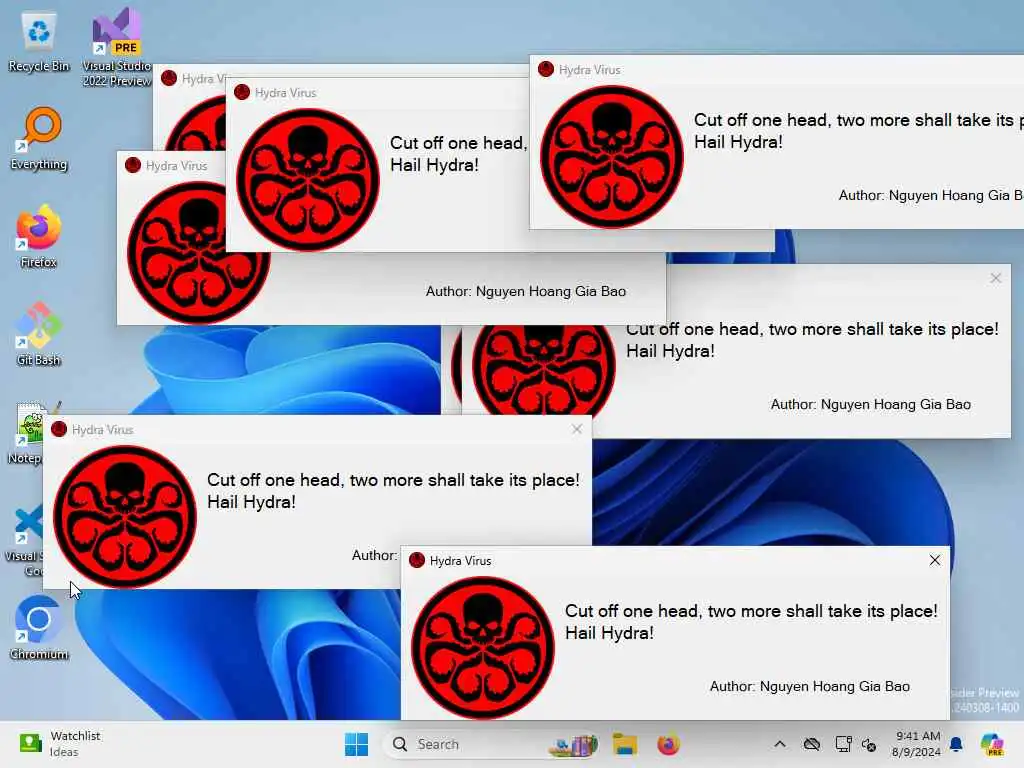Click the Hydra skull logo in frontmost window
This screenshot has height=768, width=1024.
[x=483, y=648]
